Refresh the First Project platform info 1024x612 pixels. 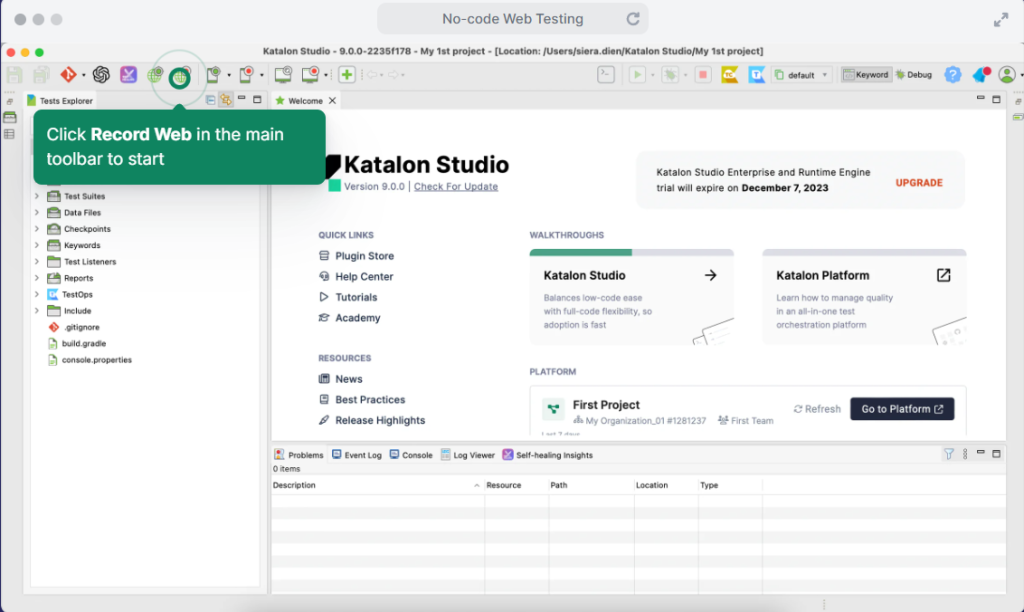pyautogui.click(x=816, y=408)
